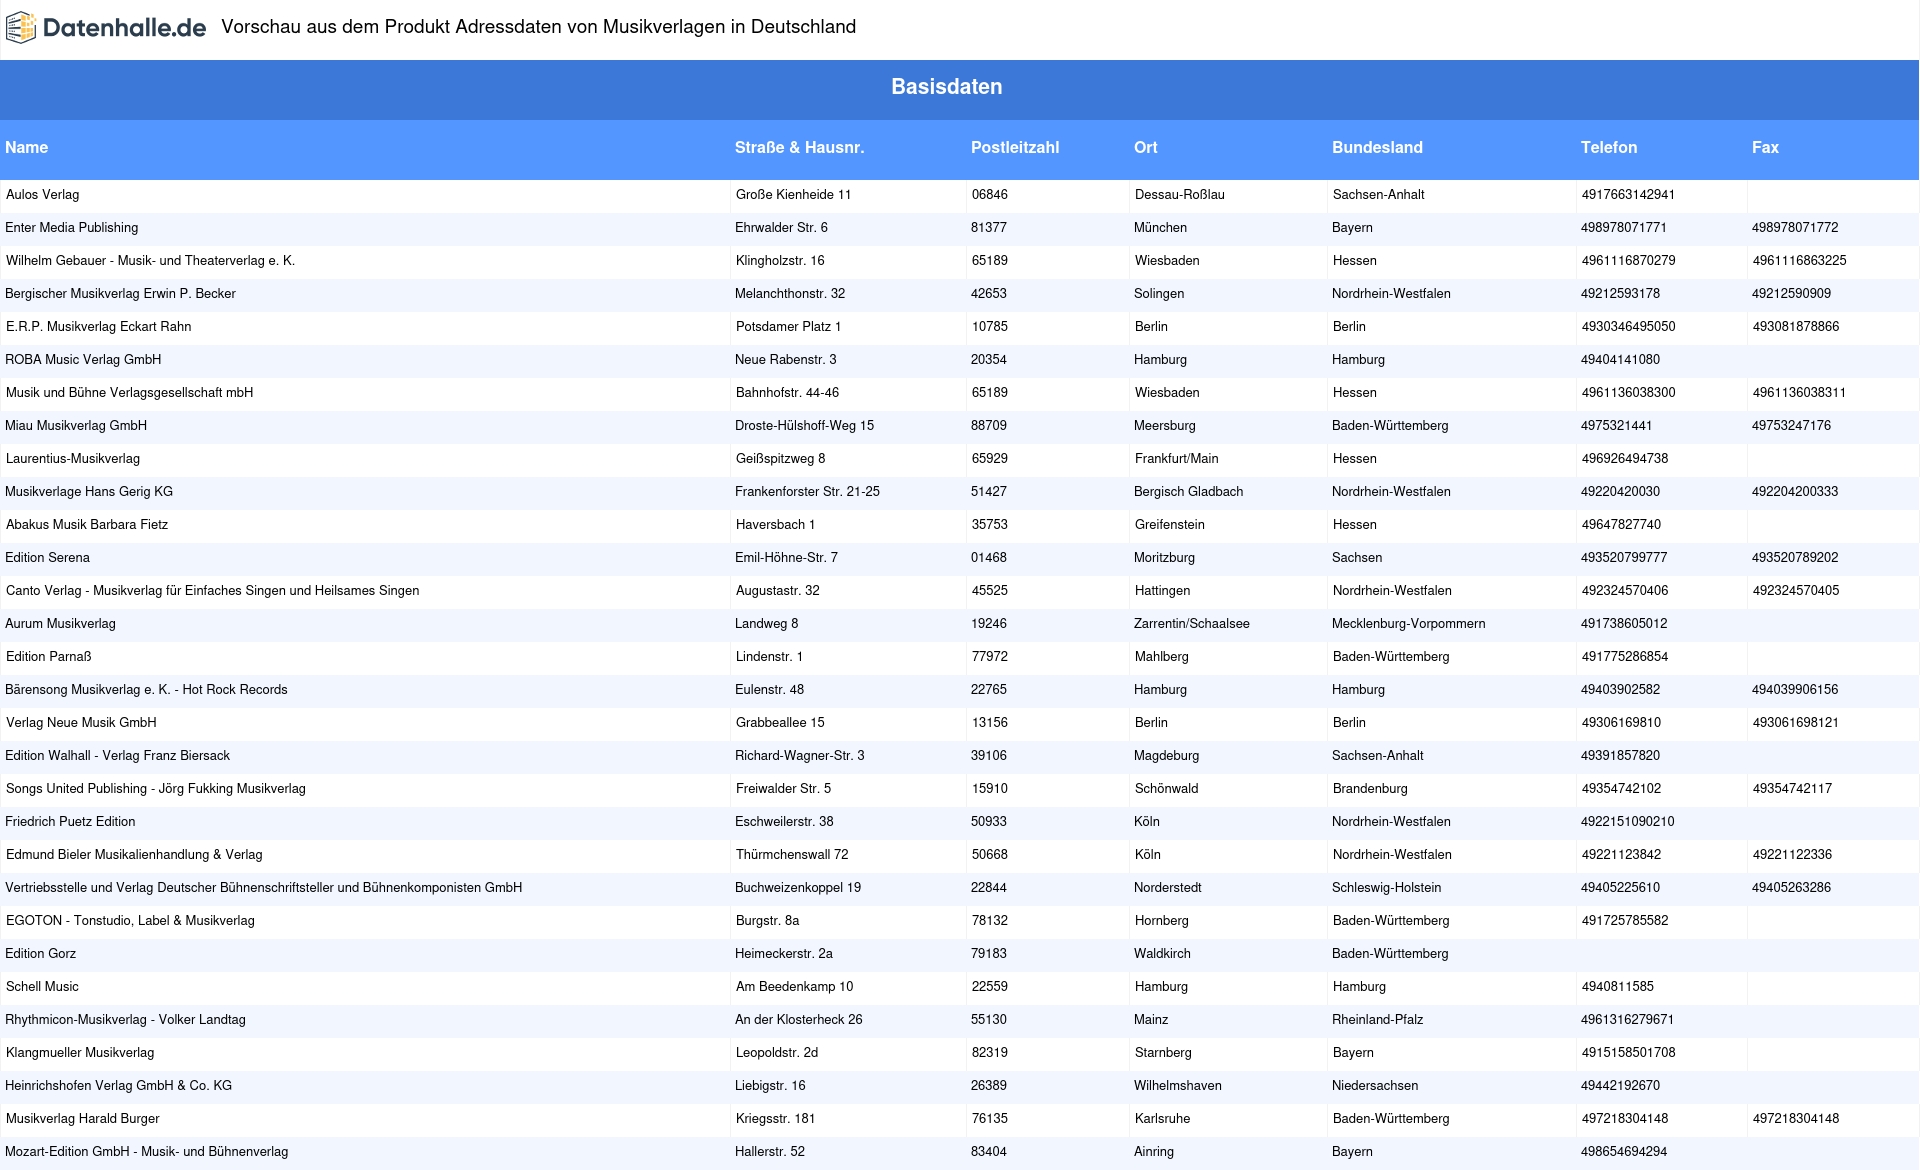This screenshot has height=1170, width=1920.
Task: Click Bärensong Musikverlag e. K. - Hot Rock Records
Action: coord(146,690)
